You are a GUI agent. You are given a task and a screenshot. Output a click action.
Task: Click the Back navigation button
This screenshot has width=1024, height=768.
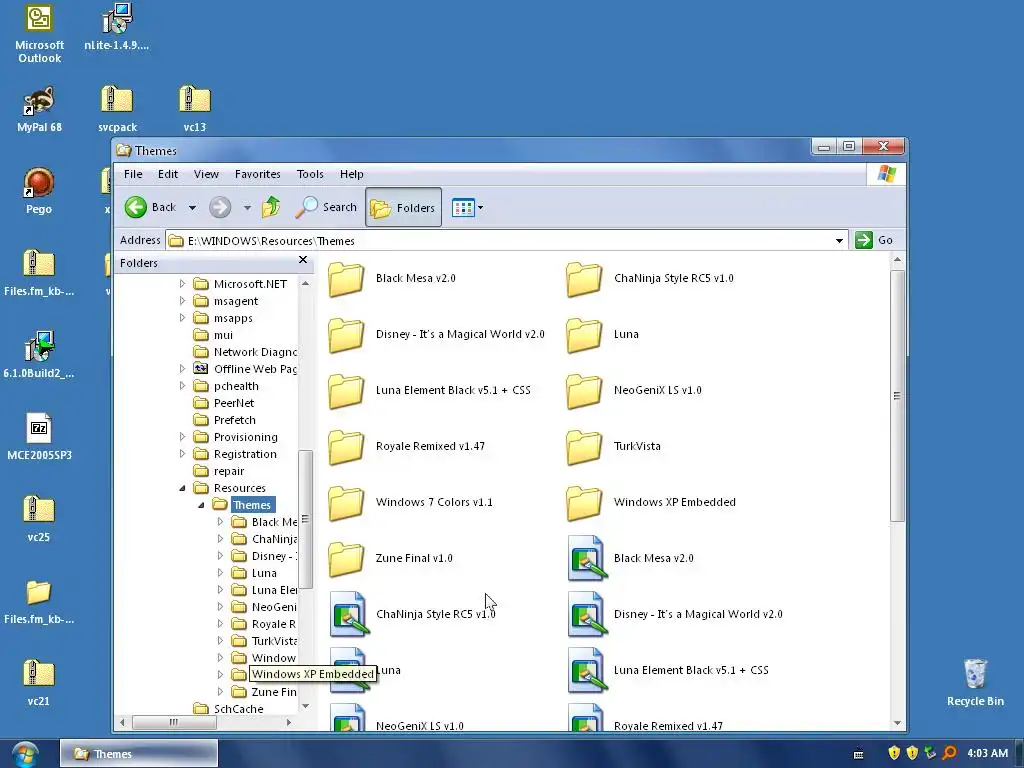151,208
